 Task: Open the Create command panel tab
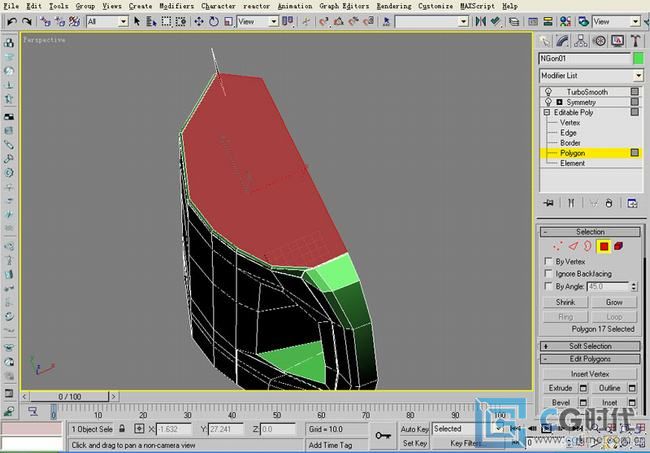coord(545,41)
